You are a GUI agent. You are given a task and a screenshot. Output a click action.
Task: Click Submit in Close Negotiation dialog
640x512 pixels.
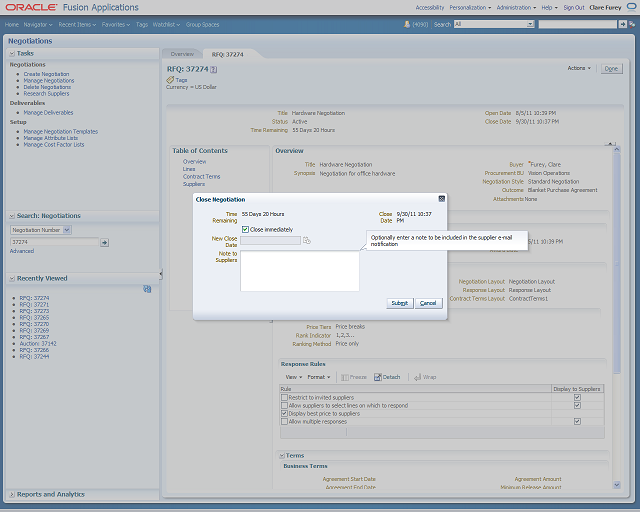[400, 303]
